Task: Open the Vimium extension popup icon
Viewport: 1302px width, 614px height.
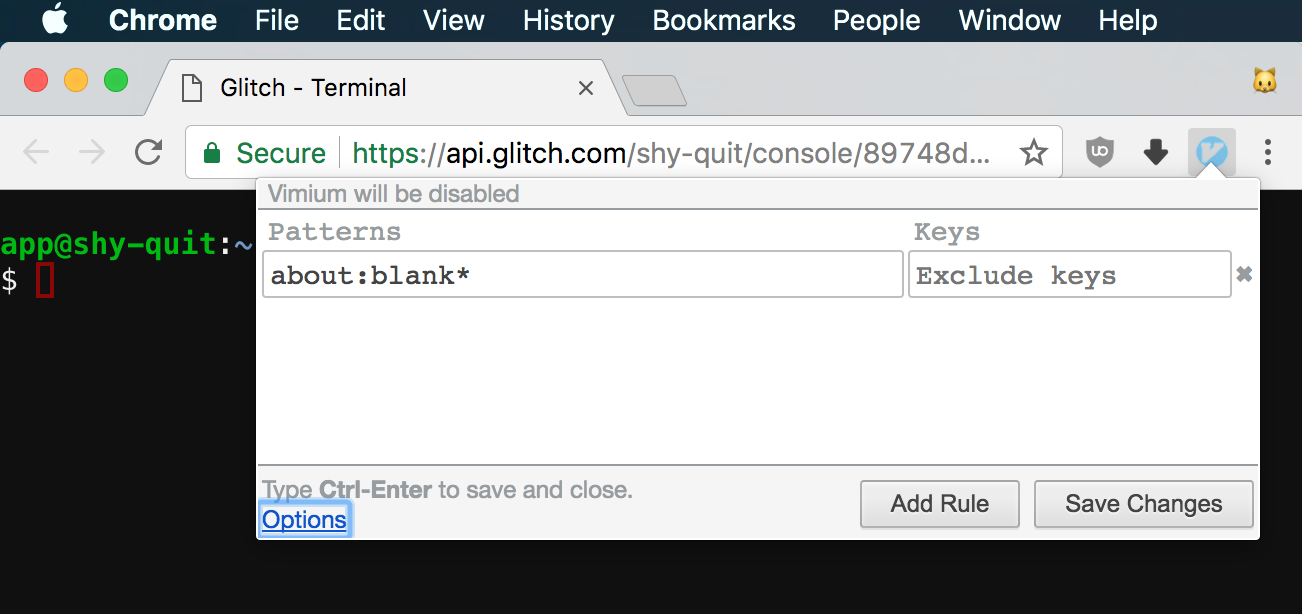Action: pos(1211,152)
